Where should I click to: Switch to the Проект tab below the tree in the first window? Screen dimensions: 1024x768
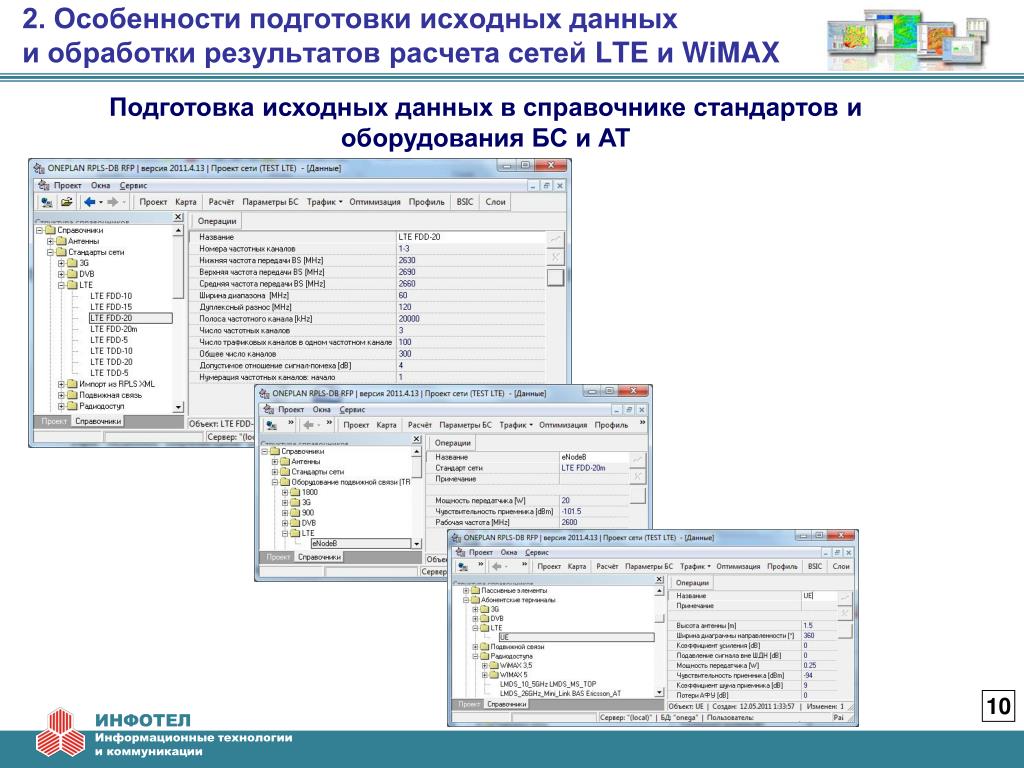coord(54,421)
